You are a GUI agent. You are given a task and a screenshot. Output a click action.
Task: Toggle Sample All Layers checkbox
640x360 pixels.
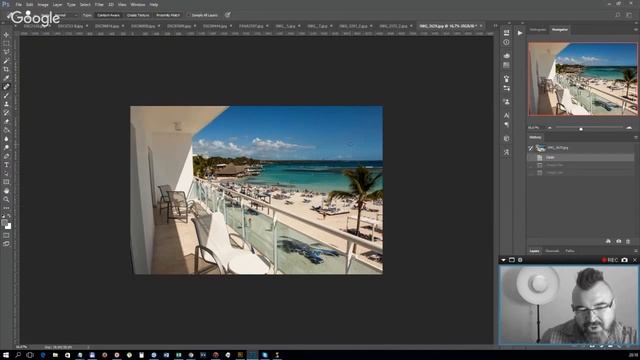point(189,15)
